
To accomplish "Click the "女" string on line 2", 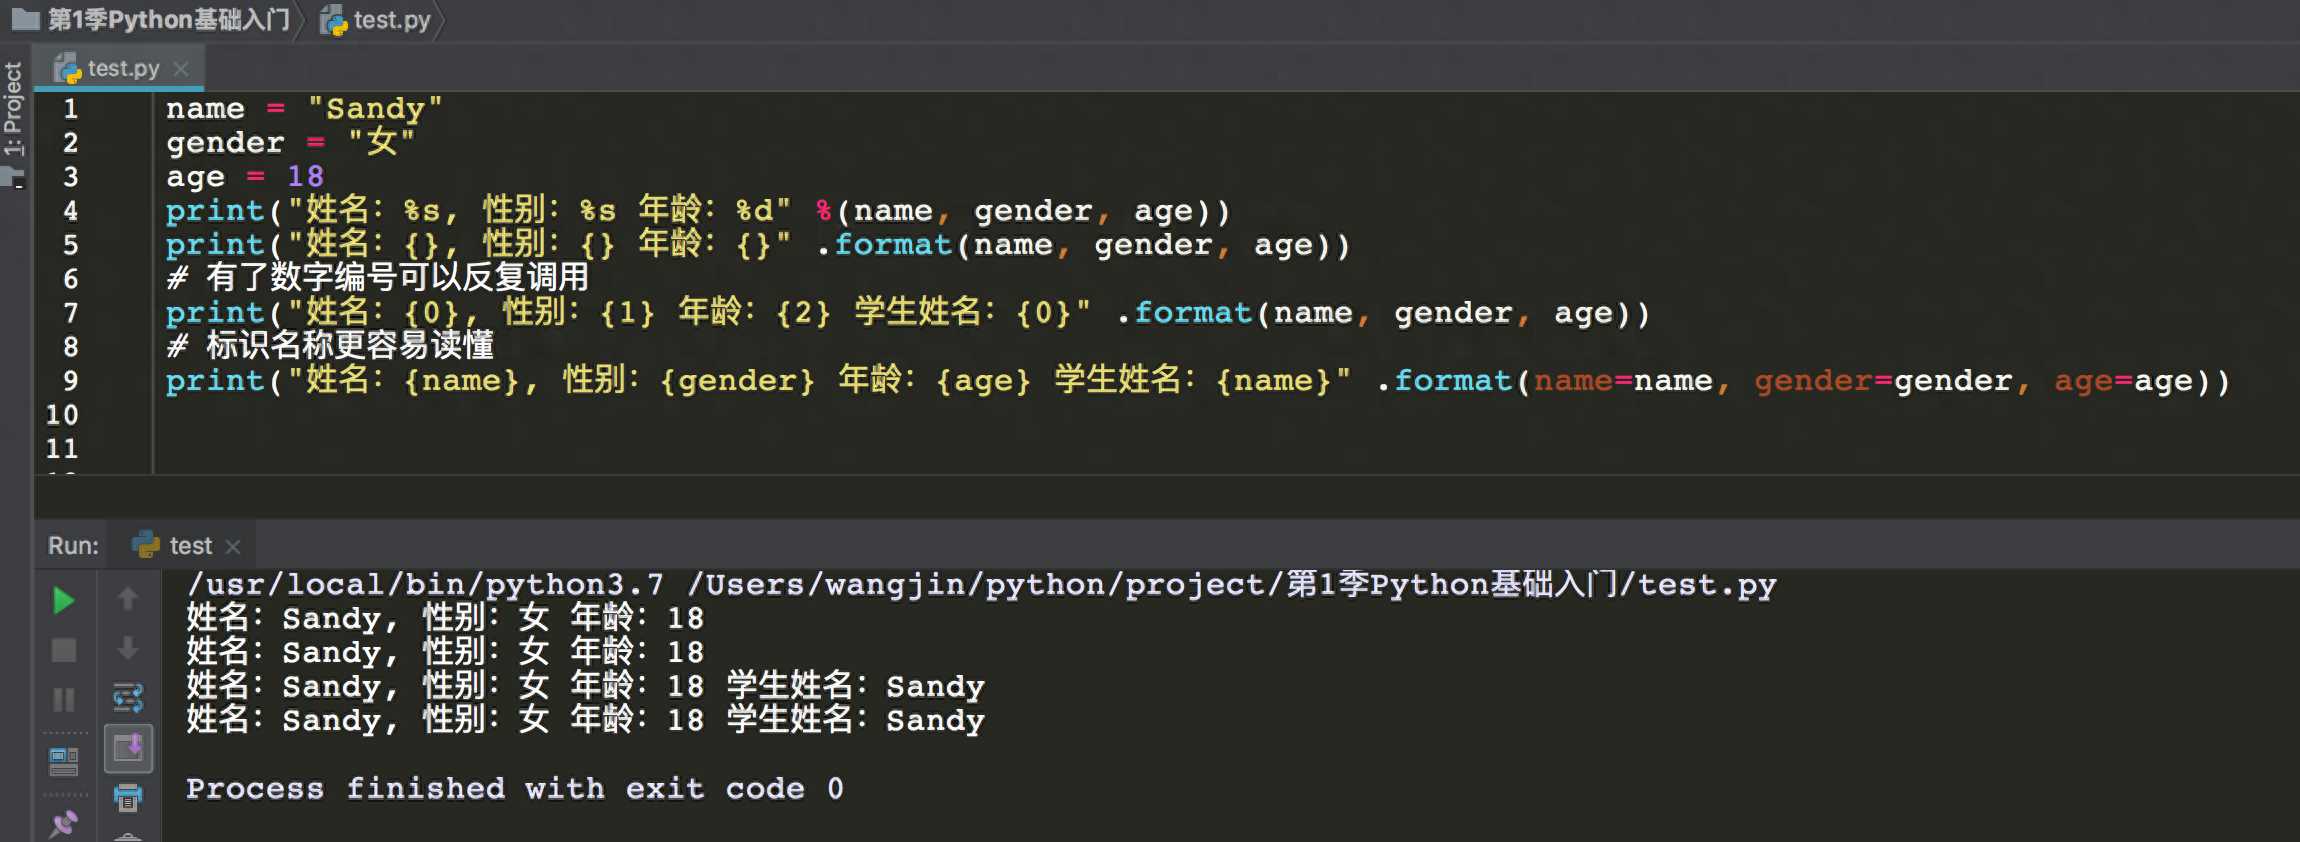I will coord(381,142).
